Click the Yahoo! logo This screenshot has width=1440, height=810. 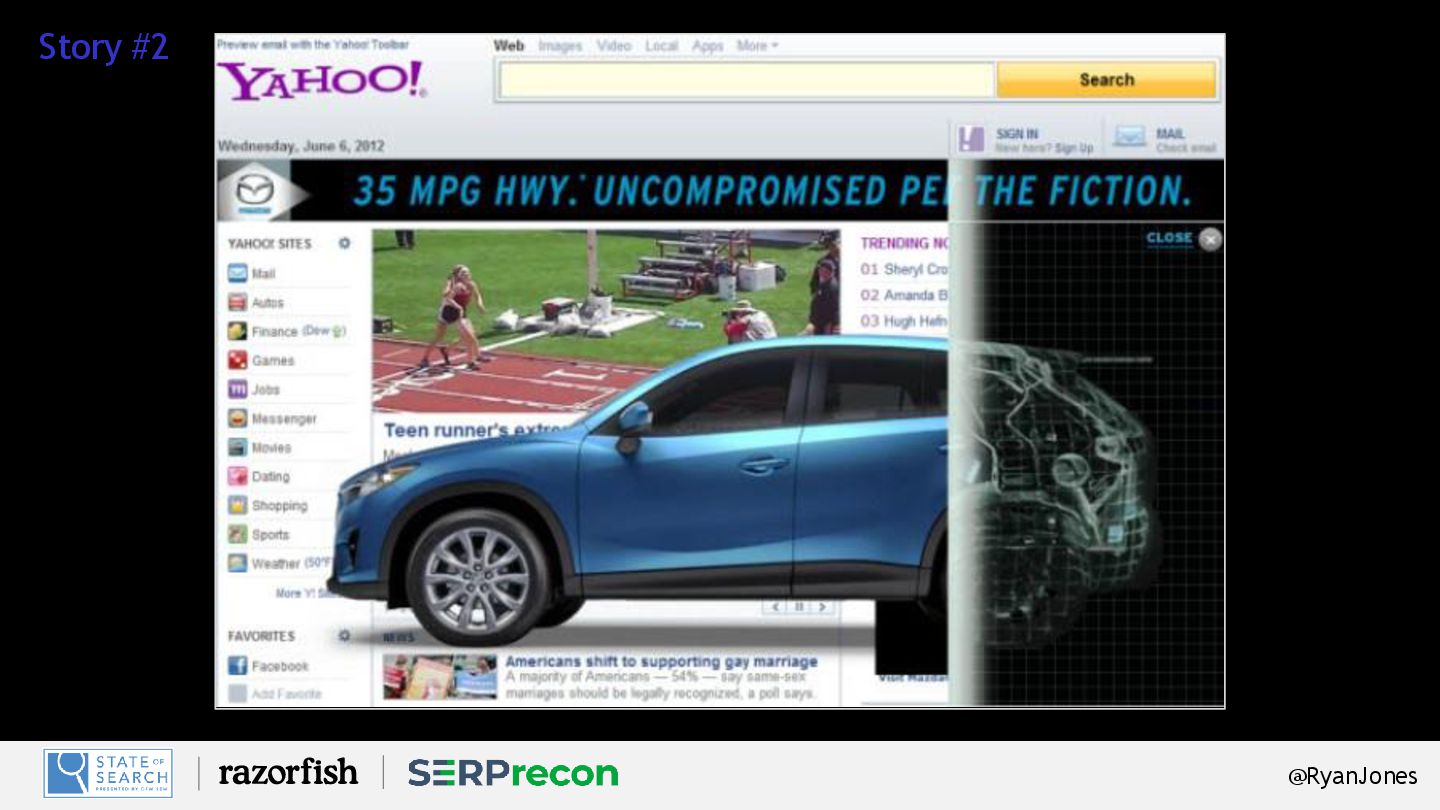click(322, 81)
